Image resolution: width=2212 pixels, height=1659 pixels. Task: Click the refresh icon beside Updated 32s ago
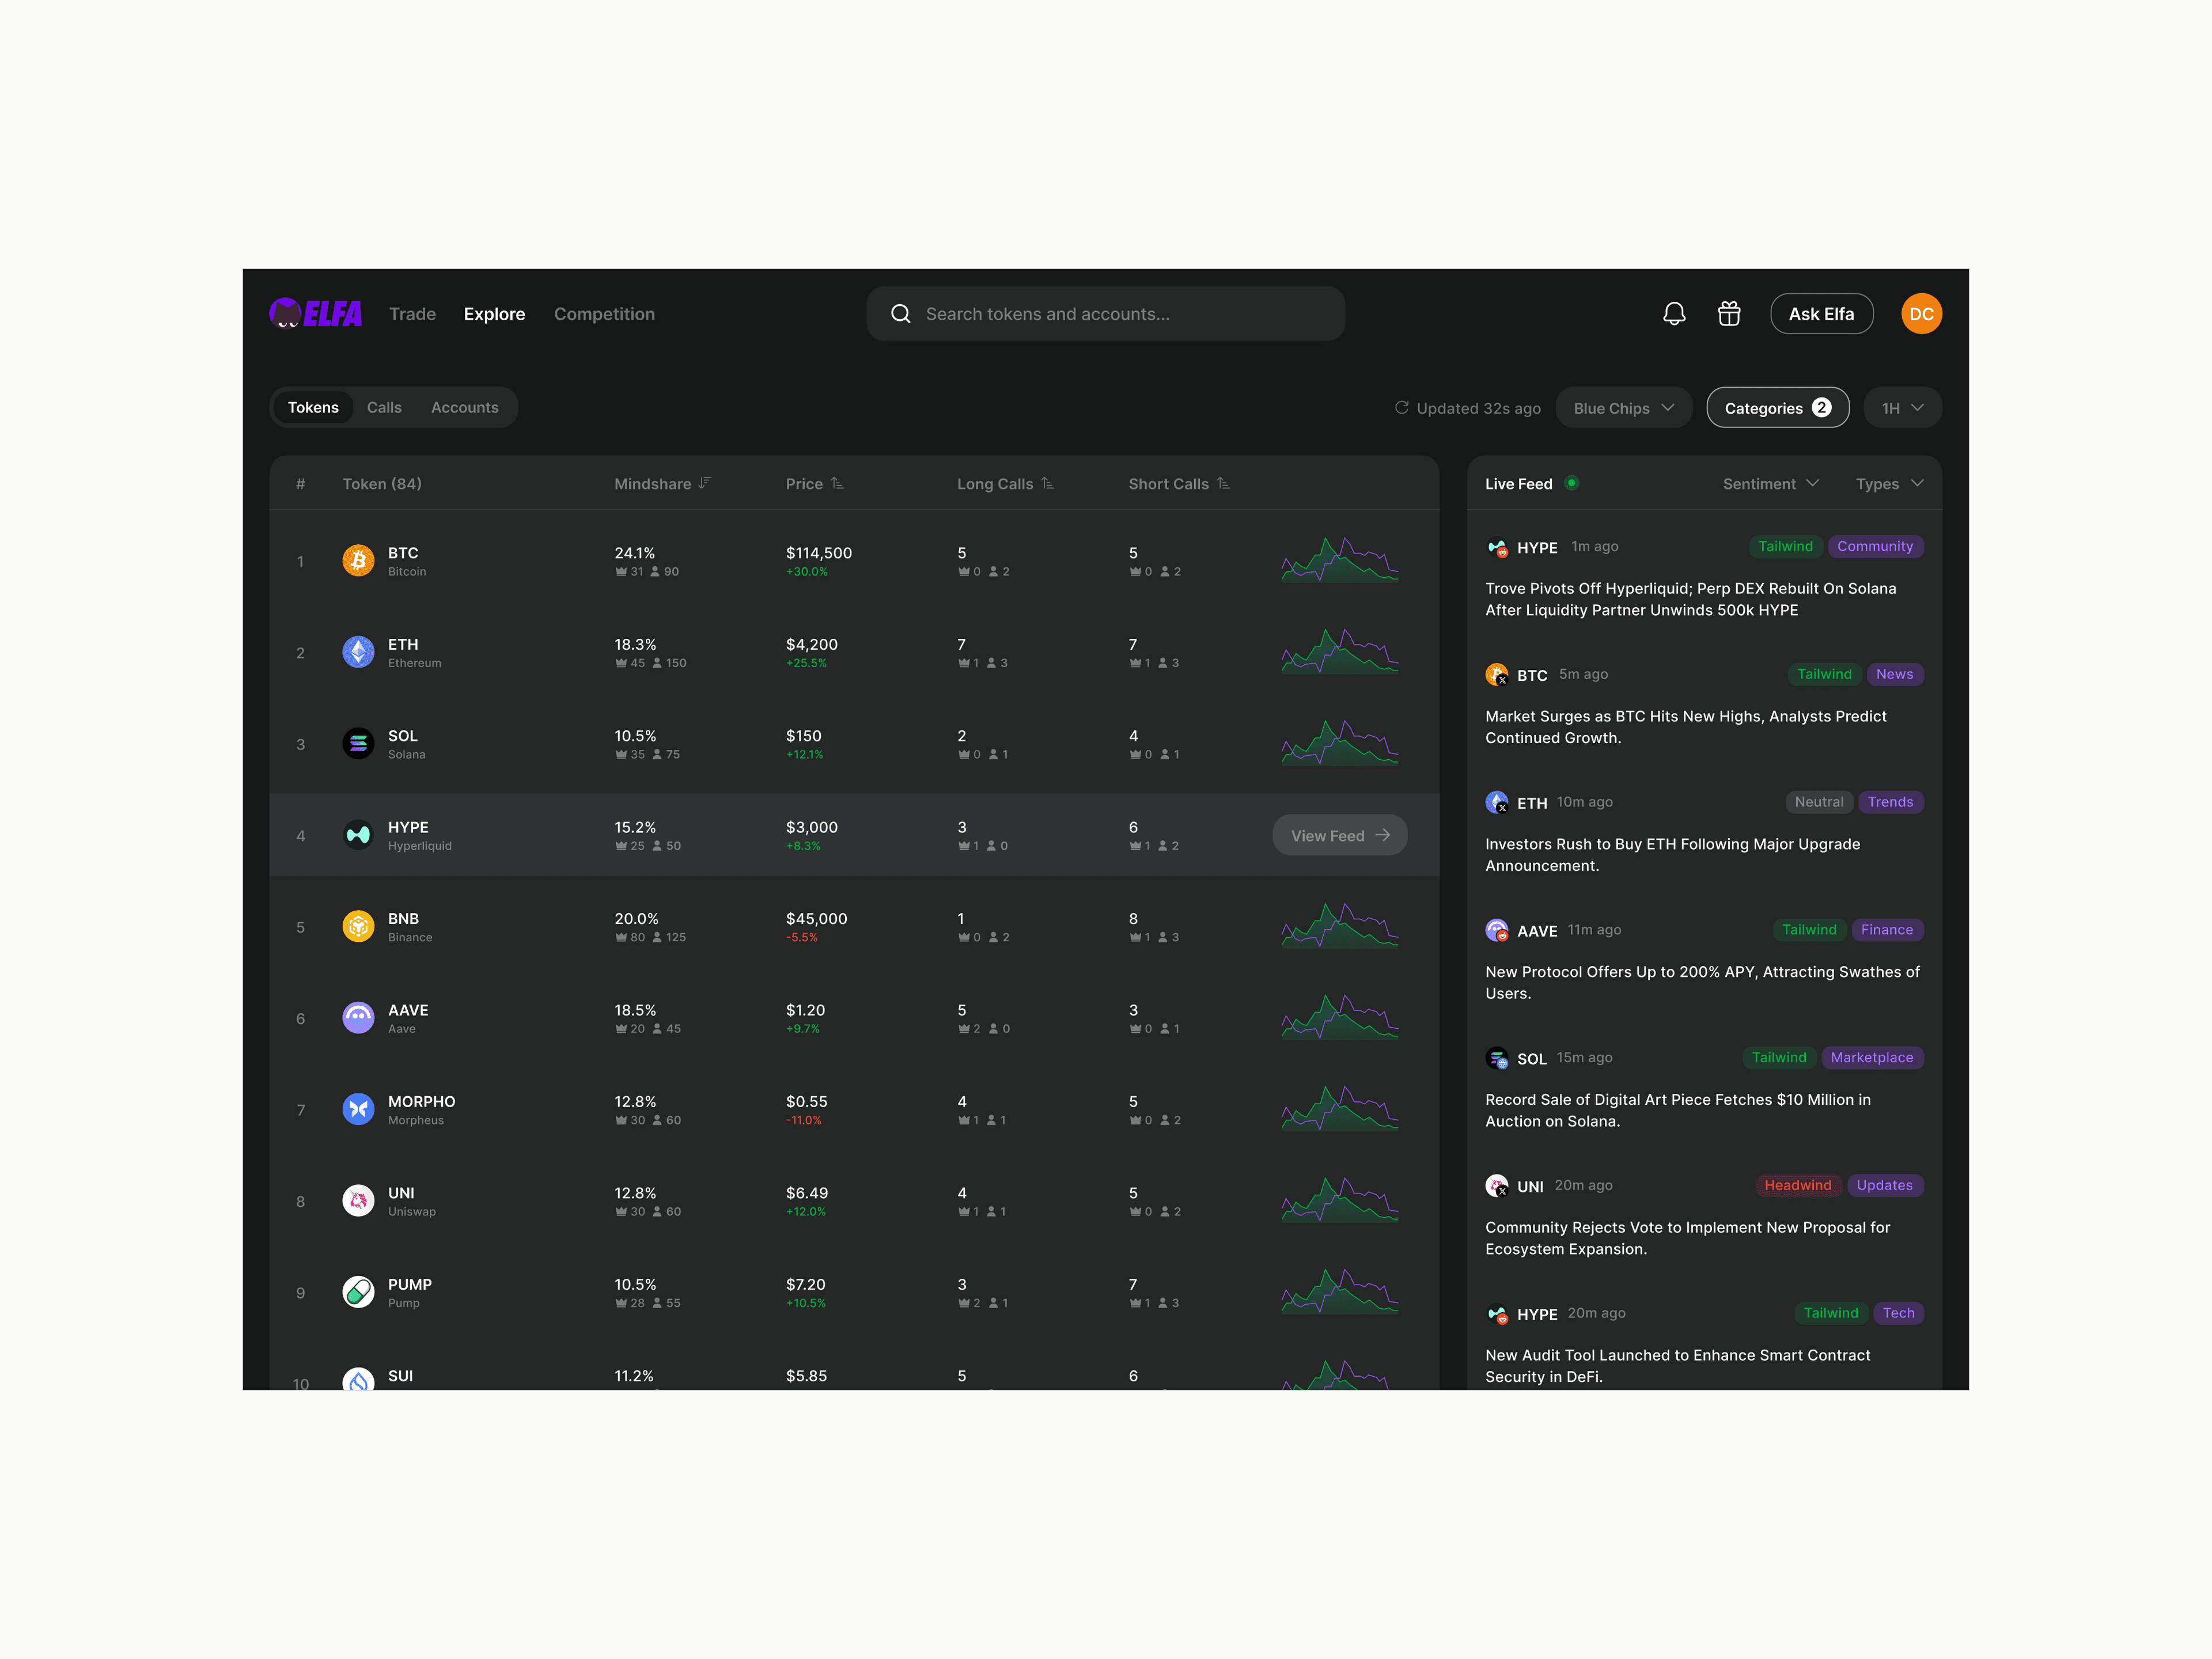pos(1401,408)
